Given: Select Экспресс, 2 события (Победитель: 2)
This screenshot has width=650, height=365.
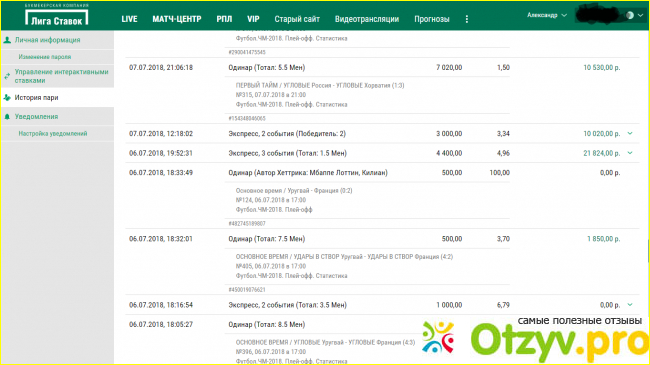Looking at the screenshot, I should point(287,134).
